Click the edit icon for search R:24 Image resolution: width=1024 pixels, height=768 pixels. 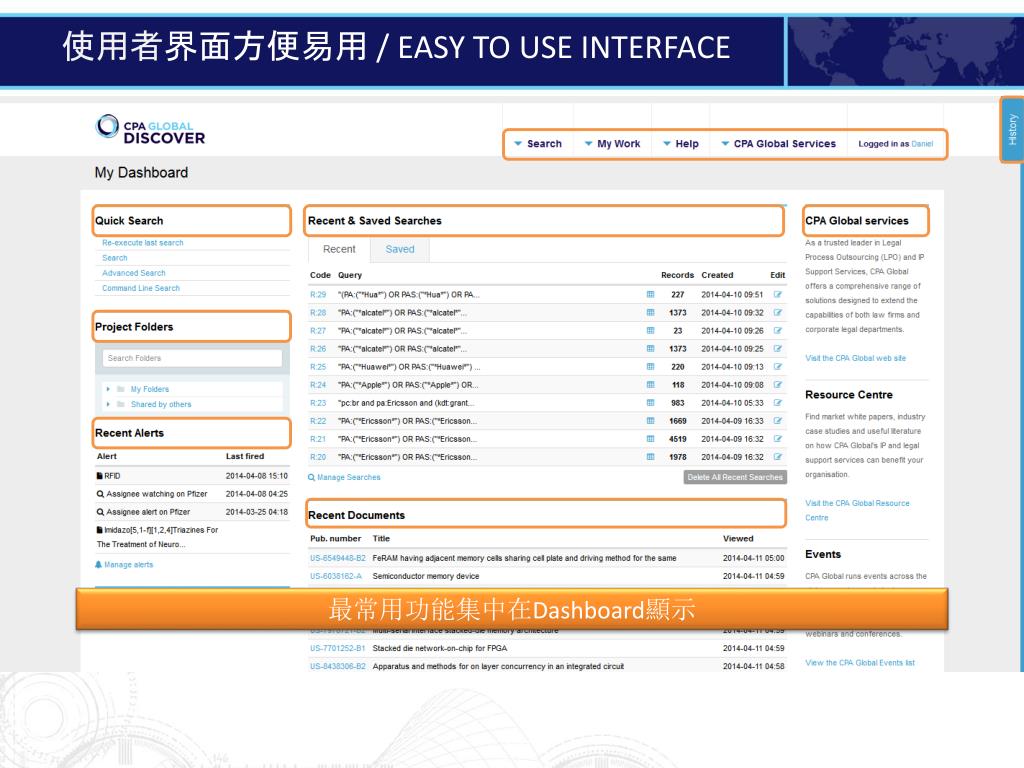point(778,385)
